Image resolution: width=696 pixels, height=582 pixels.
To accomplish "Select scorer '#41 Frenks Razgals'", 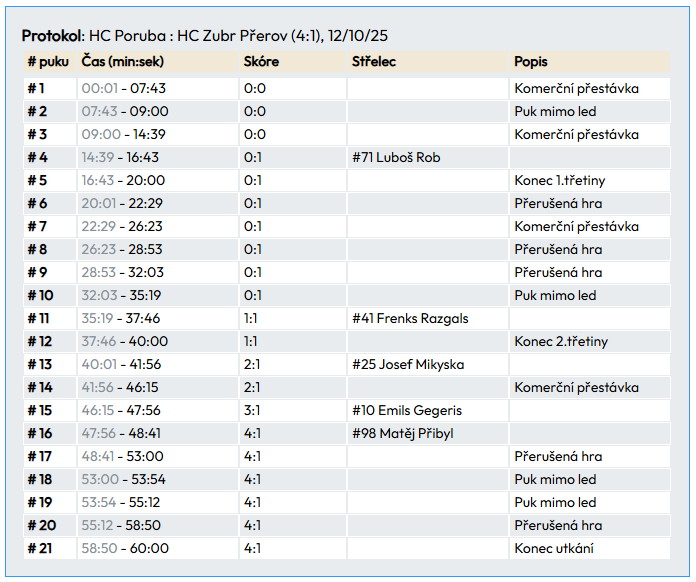I will point(410,319).
